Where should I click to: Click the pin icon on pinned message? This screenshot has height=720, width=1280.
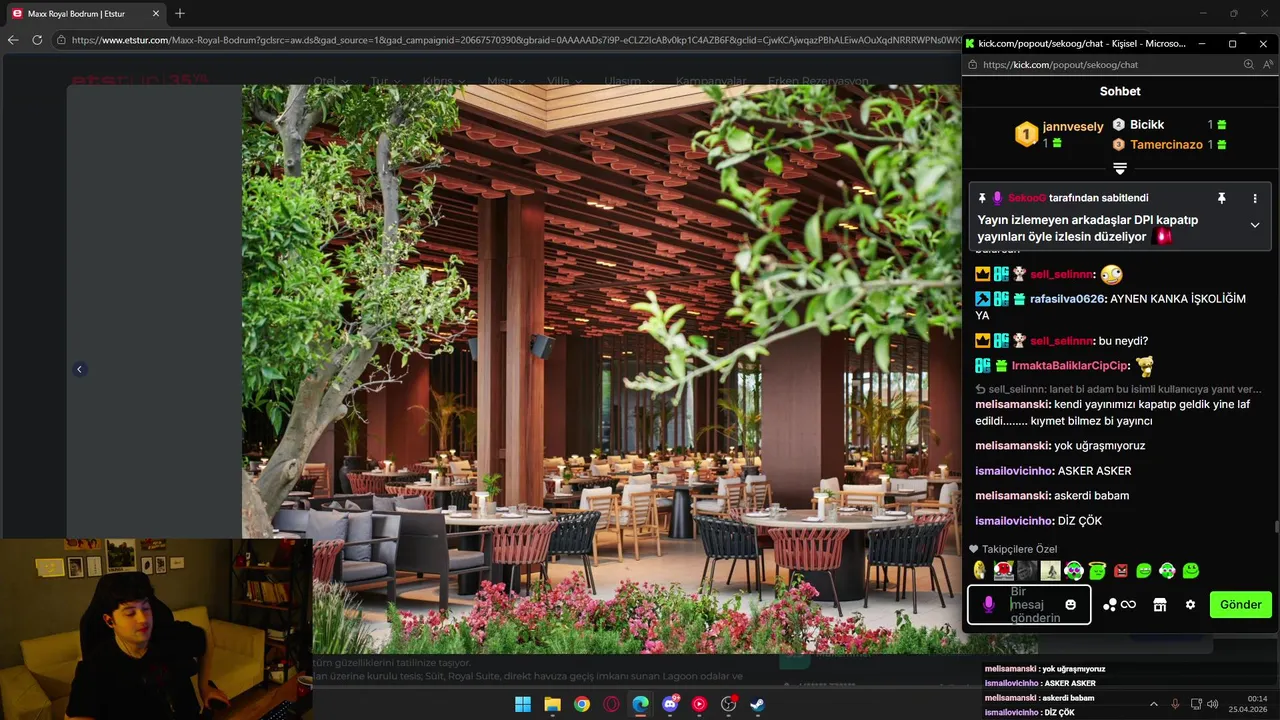[1221, 198]
